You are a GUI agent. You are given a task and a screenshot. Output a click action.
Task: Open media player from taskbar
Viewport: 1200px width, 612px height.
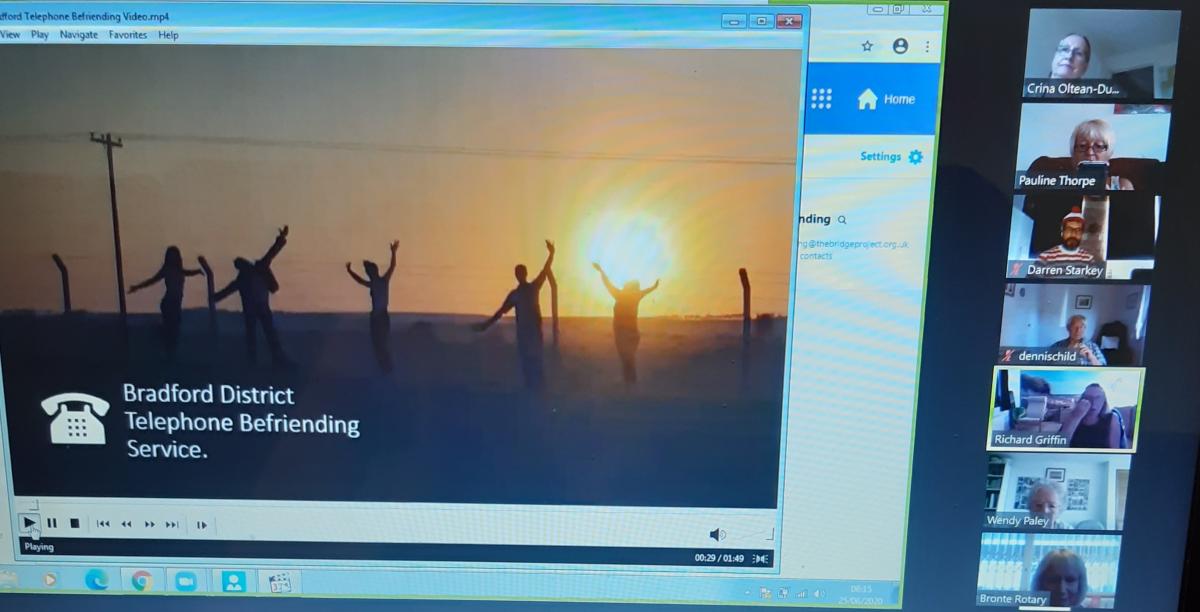tap(50, 579)
